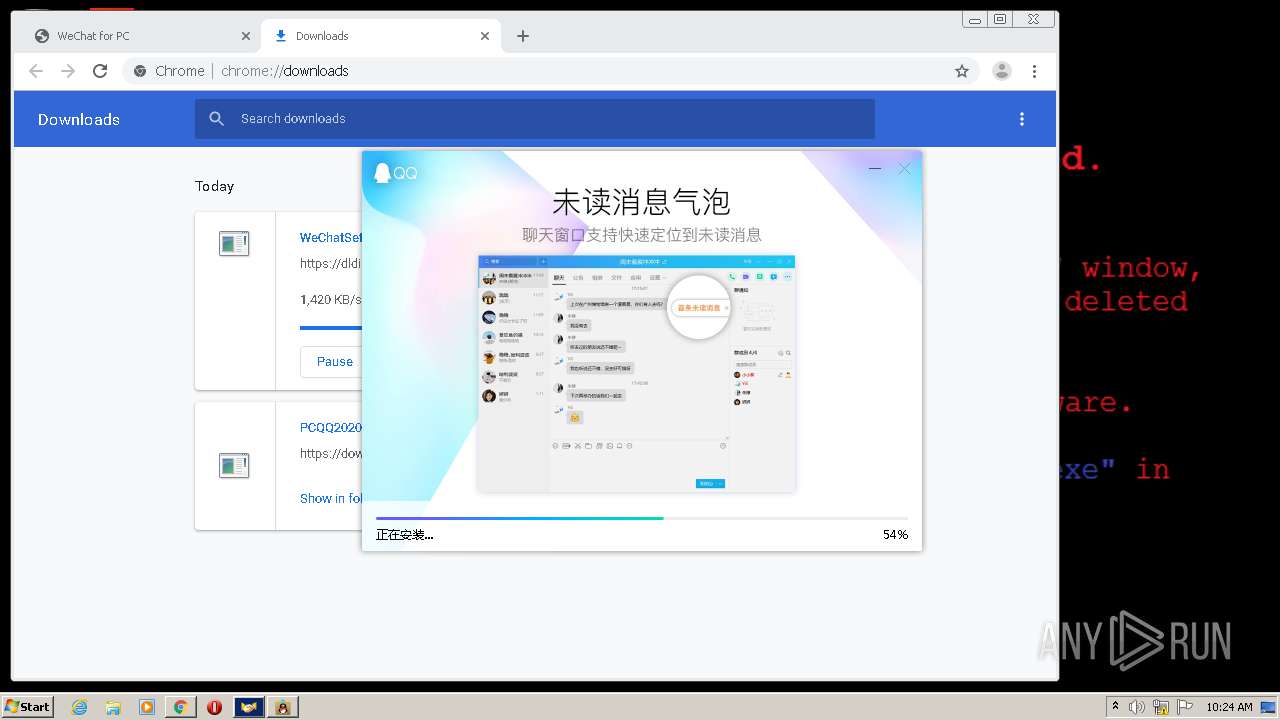Select the Downloads browser tab
This screenshot has width=1280, height=720.
[380, 36]
